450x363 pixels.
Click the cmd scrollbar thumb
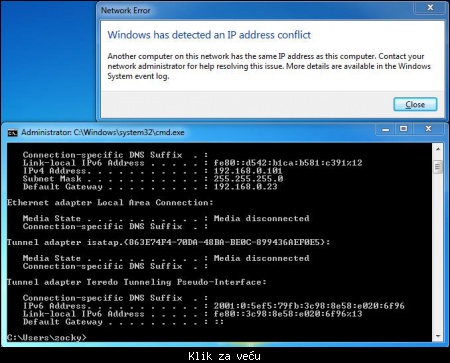[x=438, y=167]
